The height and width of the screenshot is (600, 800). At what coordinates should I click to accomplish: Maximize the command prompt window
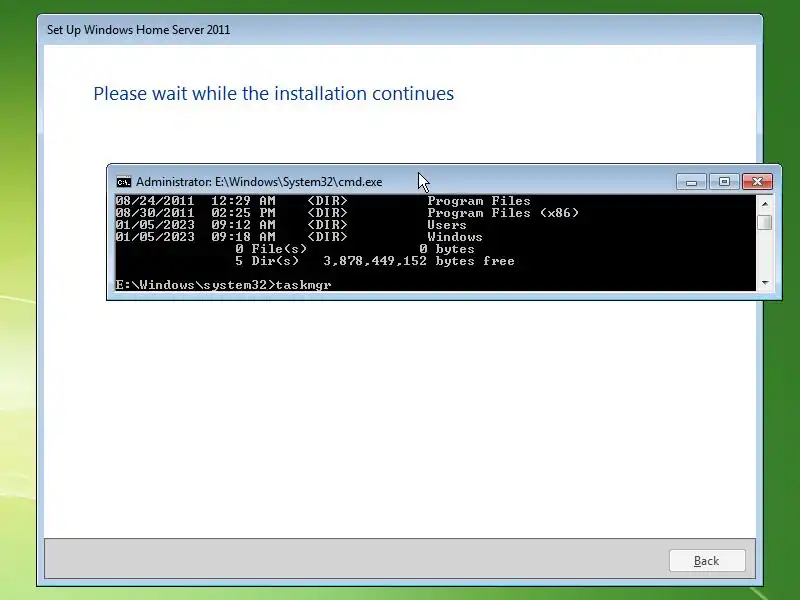pos(724,182)
